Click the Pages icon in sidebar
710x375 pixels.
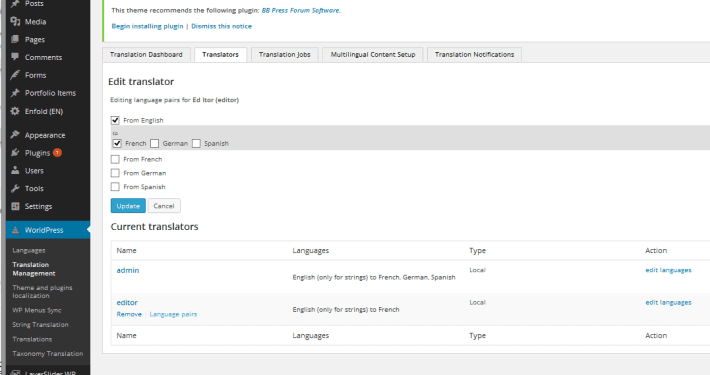15,39
